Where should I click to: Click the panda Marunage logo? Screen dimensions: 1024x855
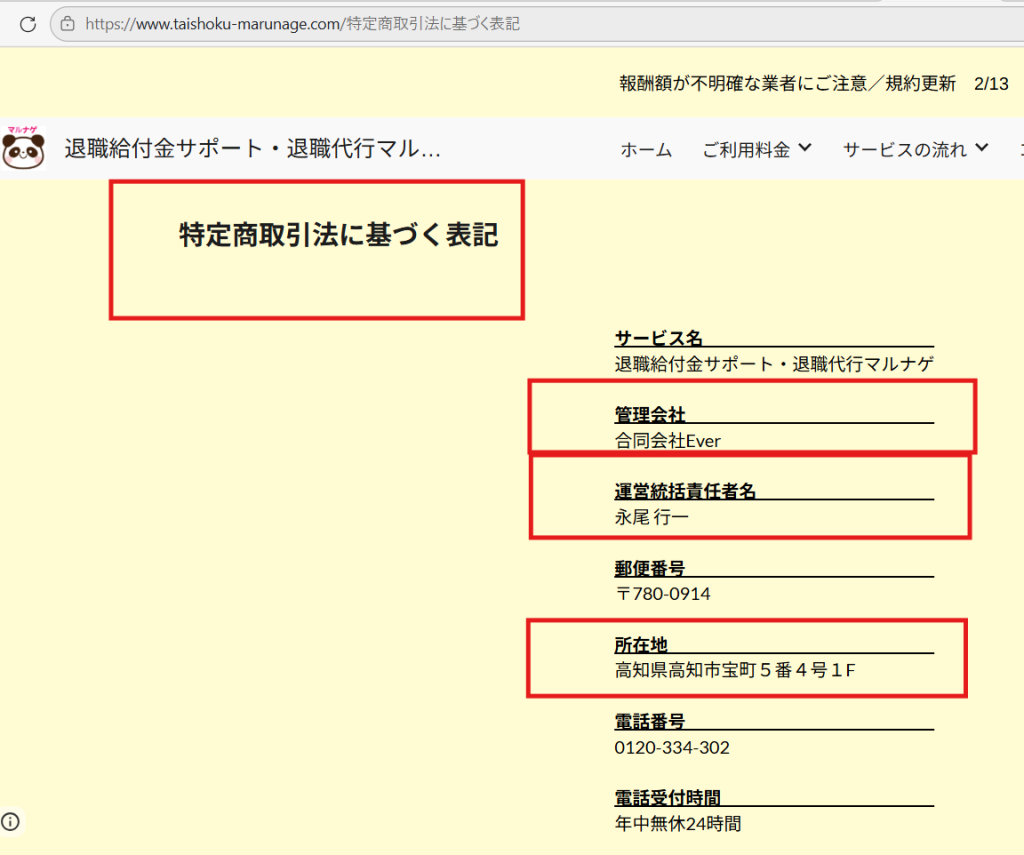[24, 148]
